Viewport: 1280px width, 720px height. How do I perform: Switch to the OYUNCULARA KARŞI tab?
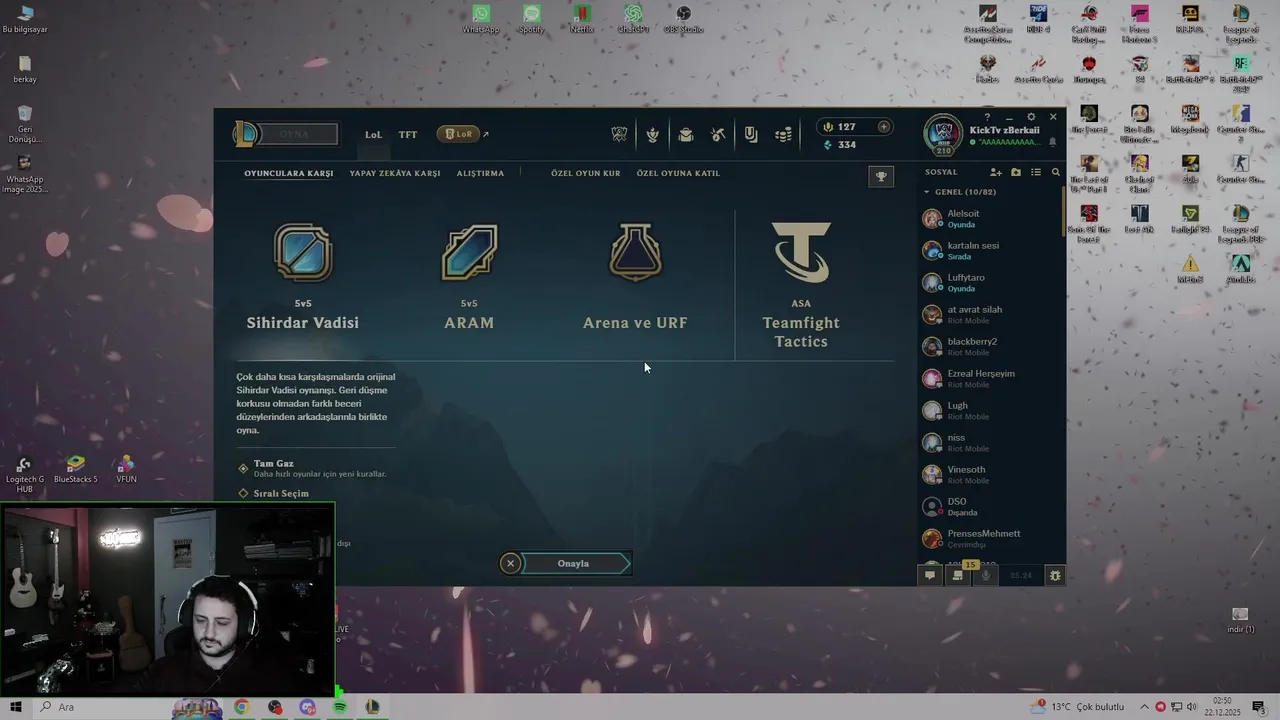[289, 173]
